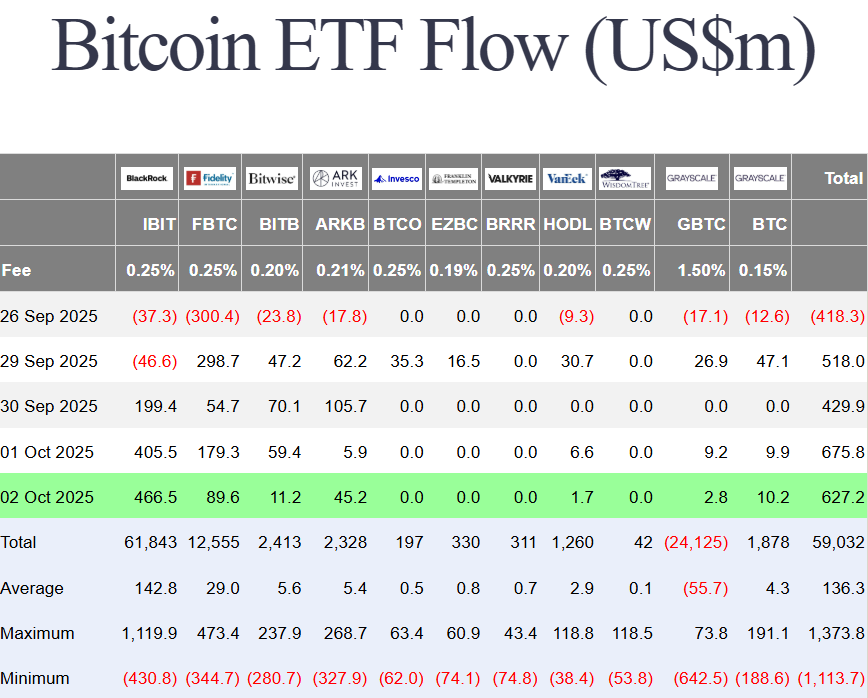The image size is (868, 698).
Task: Click the VanEck logo icon
Action: [567, 179]
